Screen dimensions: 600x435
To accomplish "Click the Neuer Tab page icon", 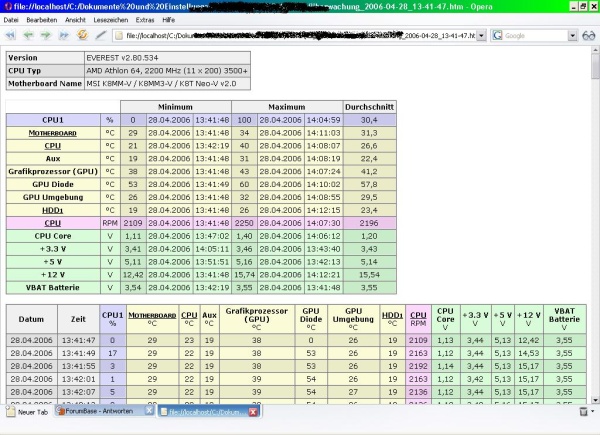I will click(11, 412).
